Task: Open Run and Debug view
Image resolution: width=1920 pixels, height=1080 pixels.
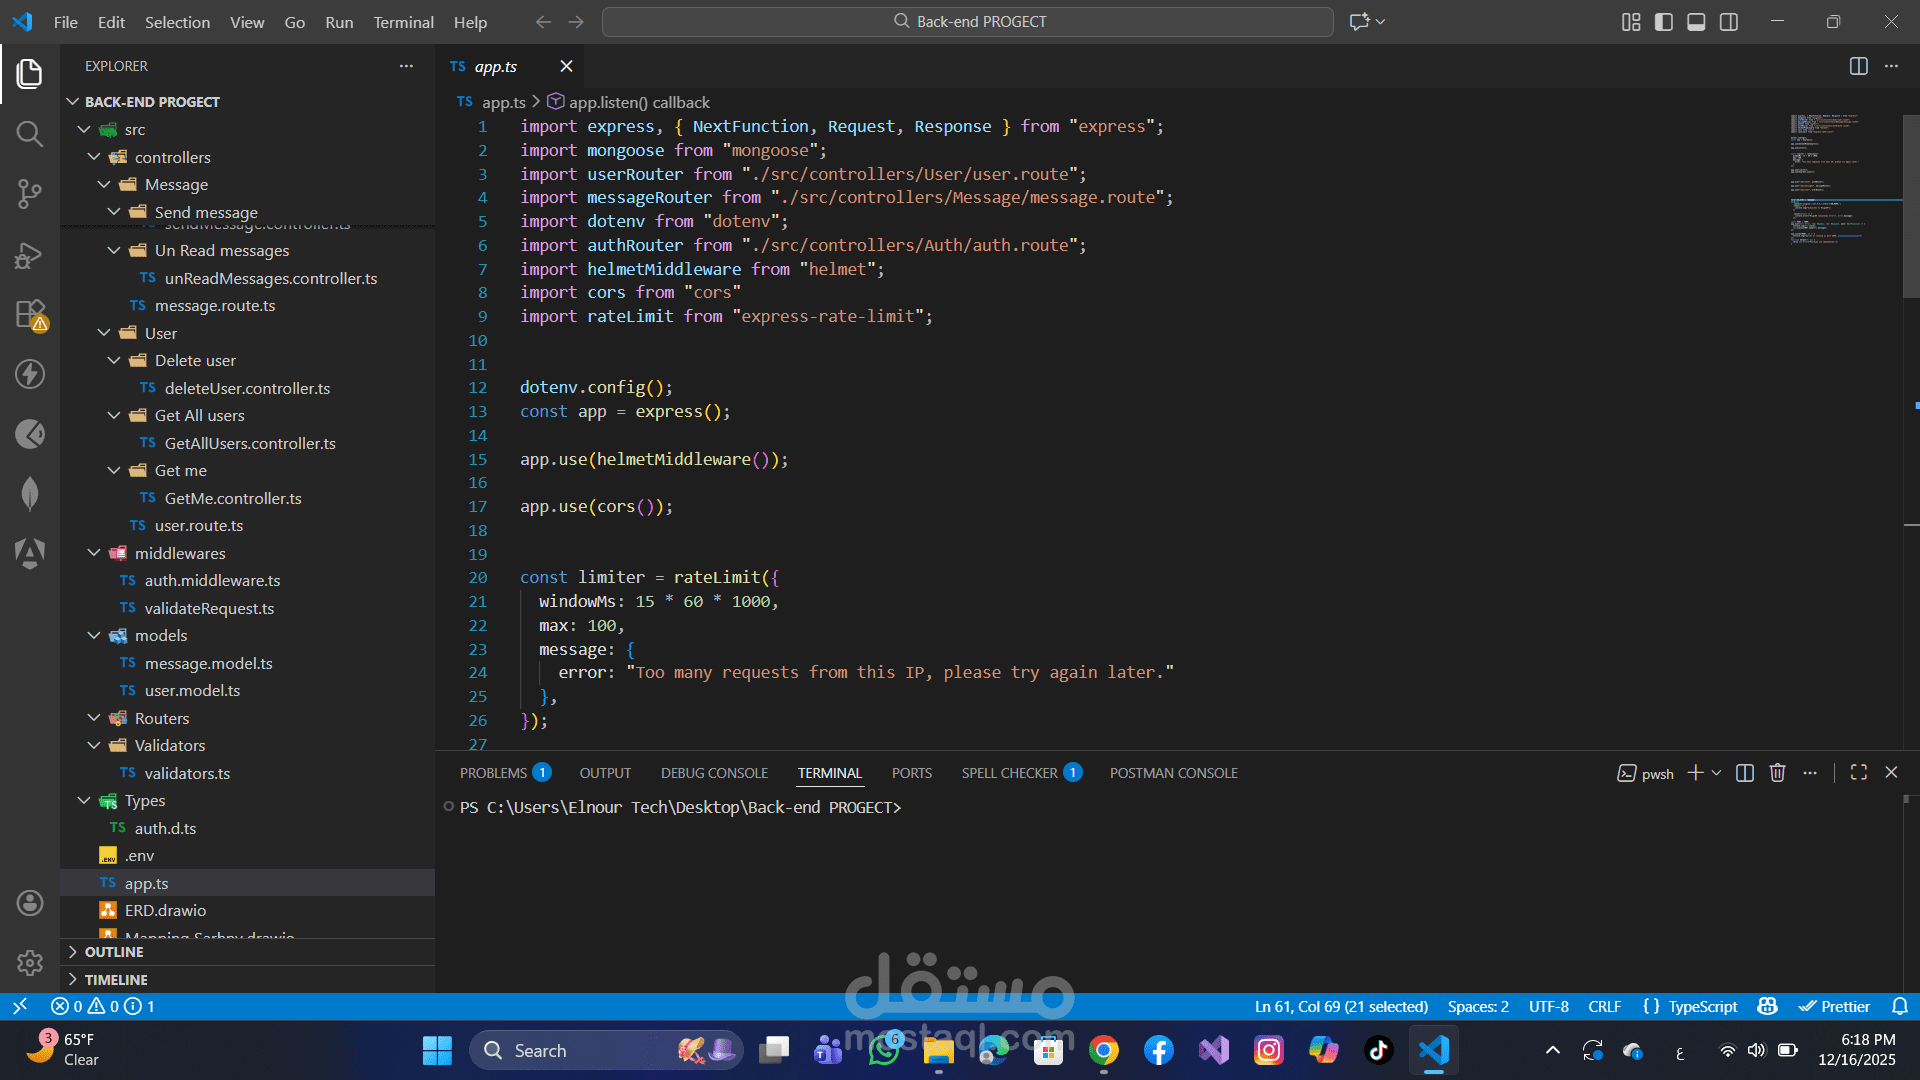Action: click(x=30, y=255)
